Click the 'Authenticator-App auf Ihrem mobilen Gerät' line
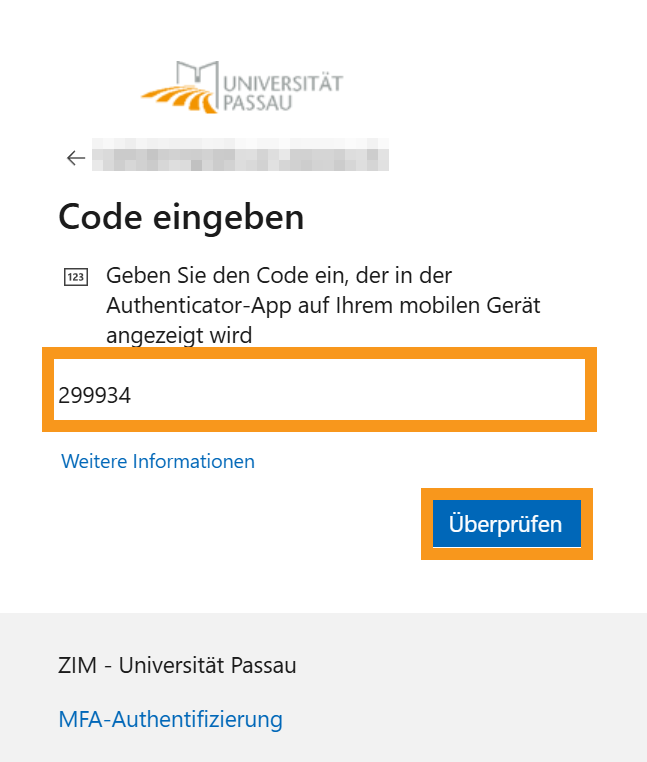The width and height of the screenshot is (647, 762). click(x=324, y=305)
